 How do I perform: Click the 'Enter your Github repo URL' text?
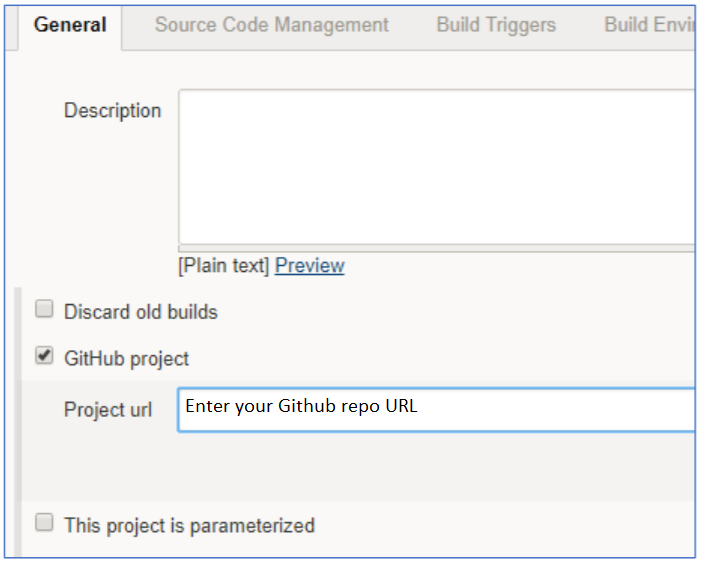[x=301, y=406]
